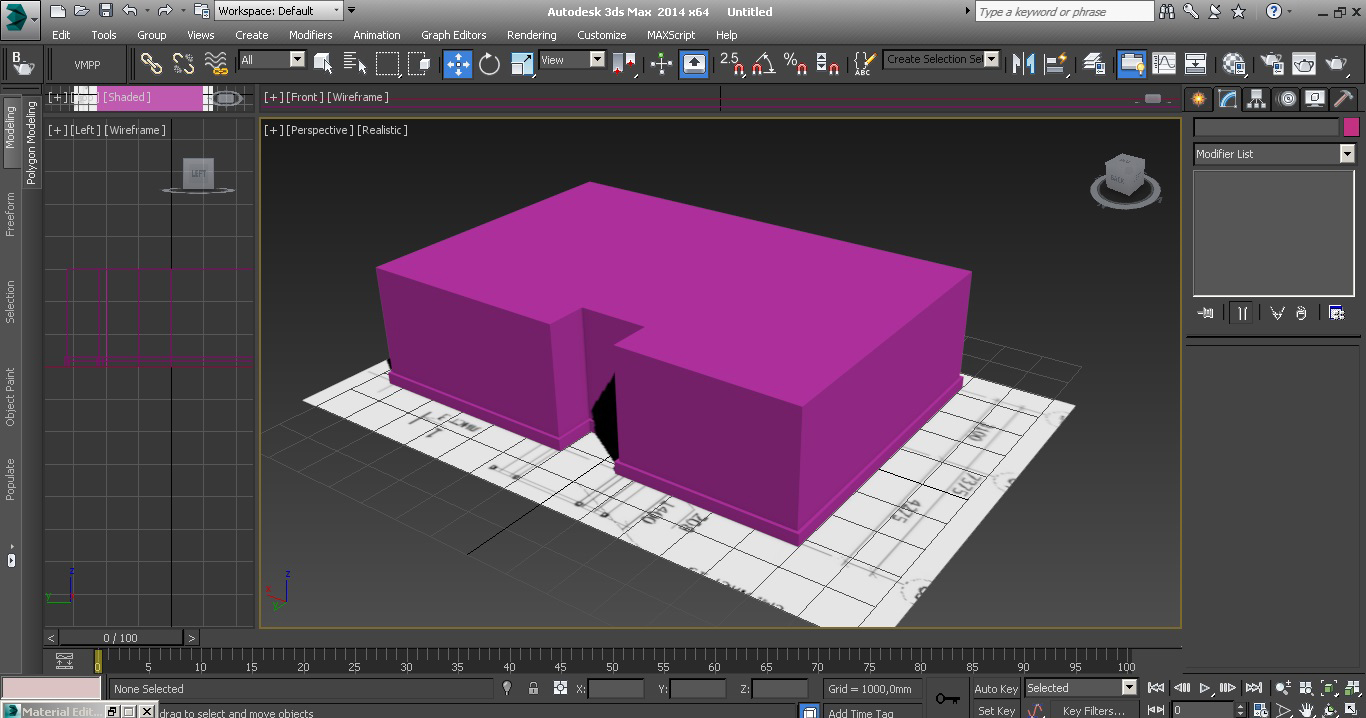The height and width of the screenshot is (718, 1366).
Task: Open the selection filter All dropdown
Action: point(296,60)
